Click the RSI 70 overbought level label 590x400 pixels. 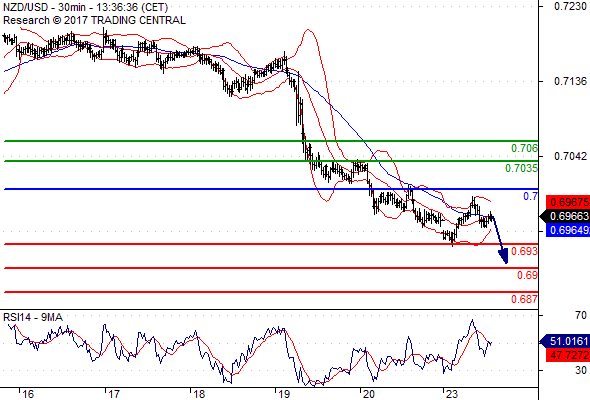(581, 315)
